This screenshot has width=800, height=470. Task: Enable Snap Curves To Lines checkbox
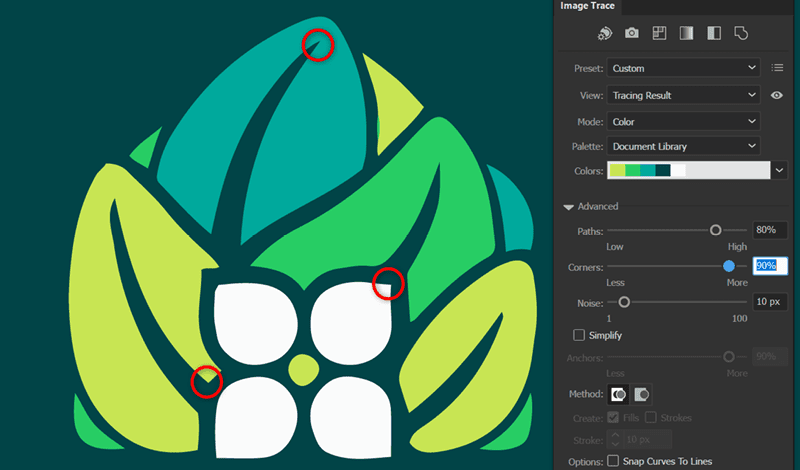613,461
